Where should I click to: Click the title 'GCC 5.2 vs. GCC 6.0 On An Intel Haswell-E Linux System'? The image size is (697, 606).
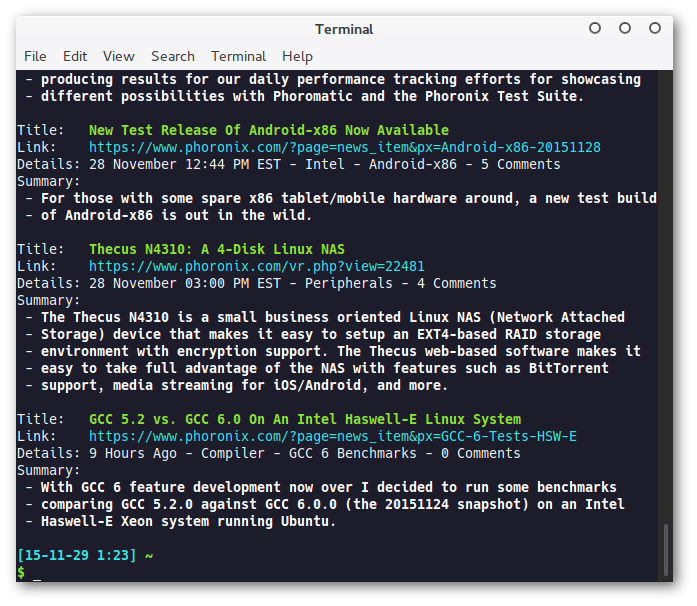point(304,419)
